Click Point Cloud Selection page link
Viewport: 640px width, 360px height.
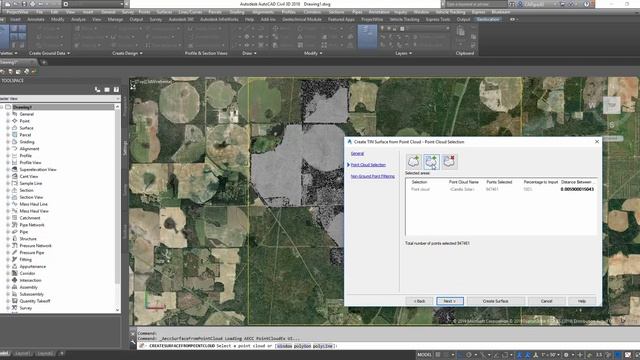pyautogui.click(x=368, y=165)
